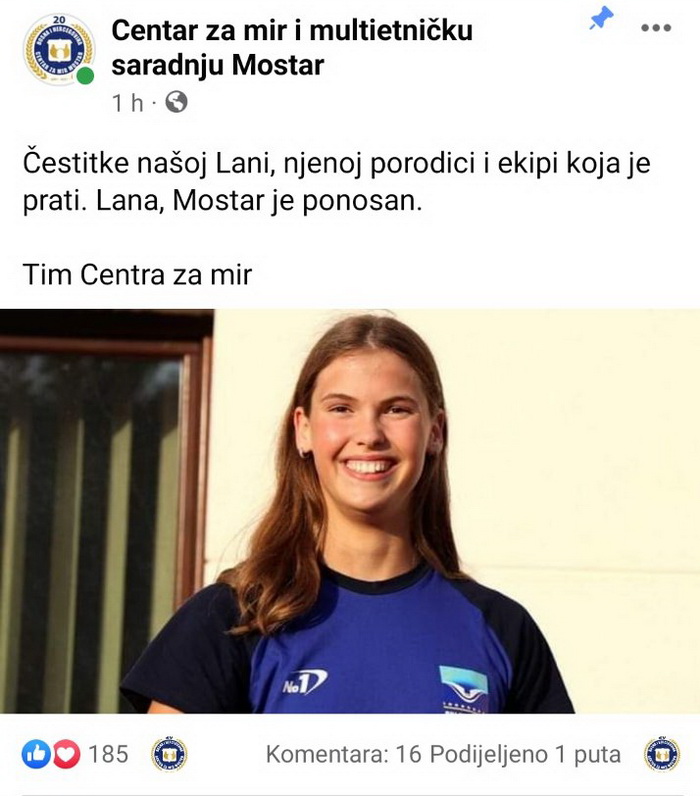
Task: Show comments via 'Komentara: 16'
Action: pyautogui.click(x=344, y=754)
